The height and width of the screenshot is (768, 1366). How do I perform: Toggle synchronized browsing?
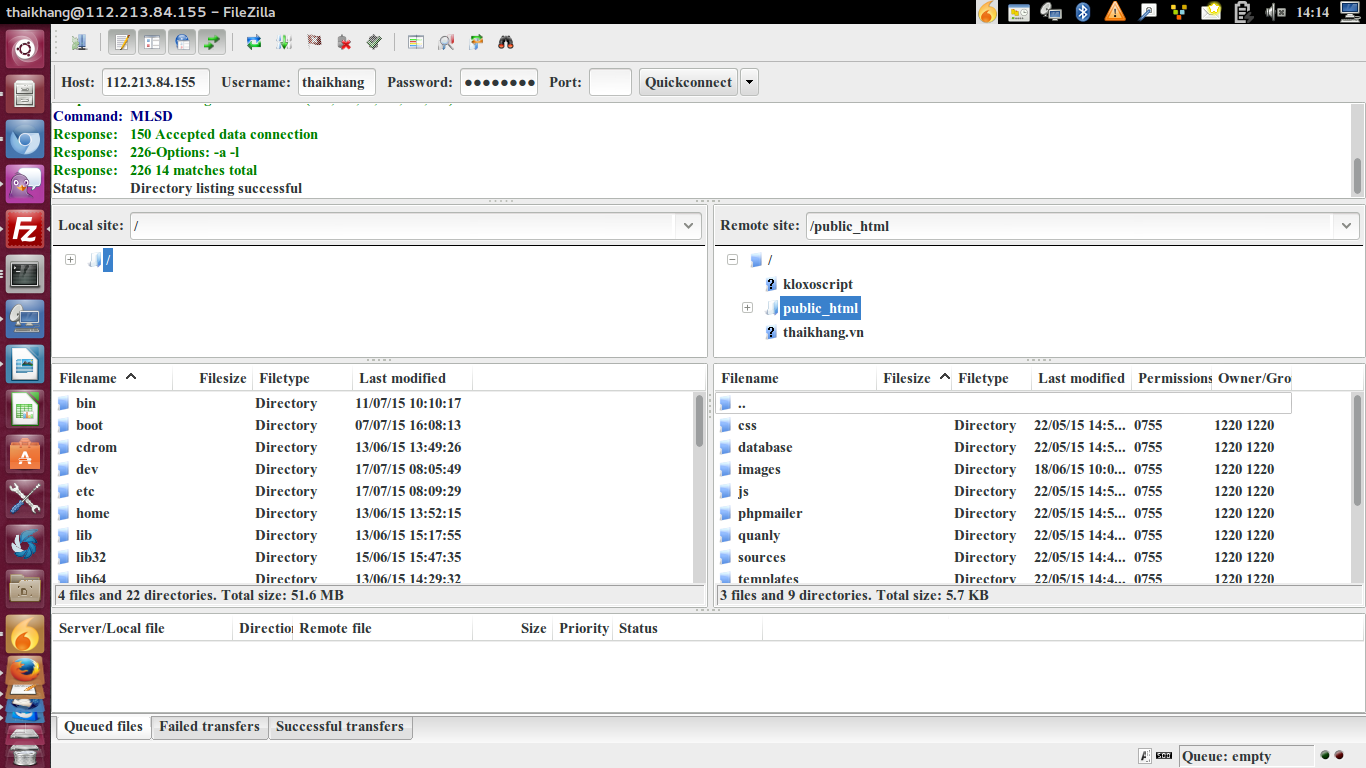point(476,42)
